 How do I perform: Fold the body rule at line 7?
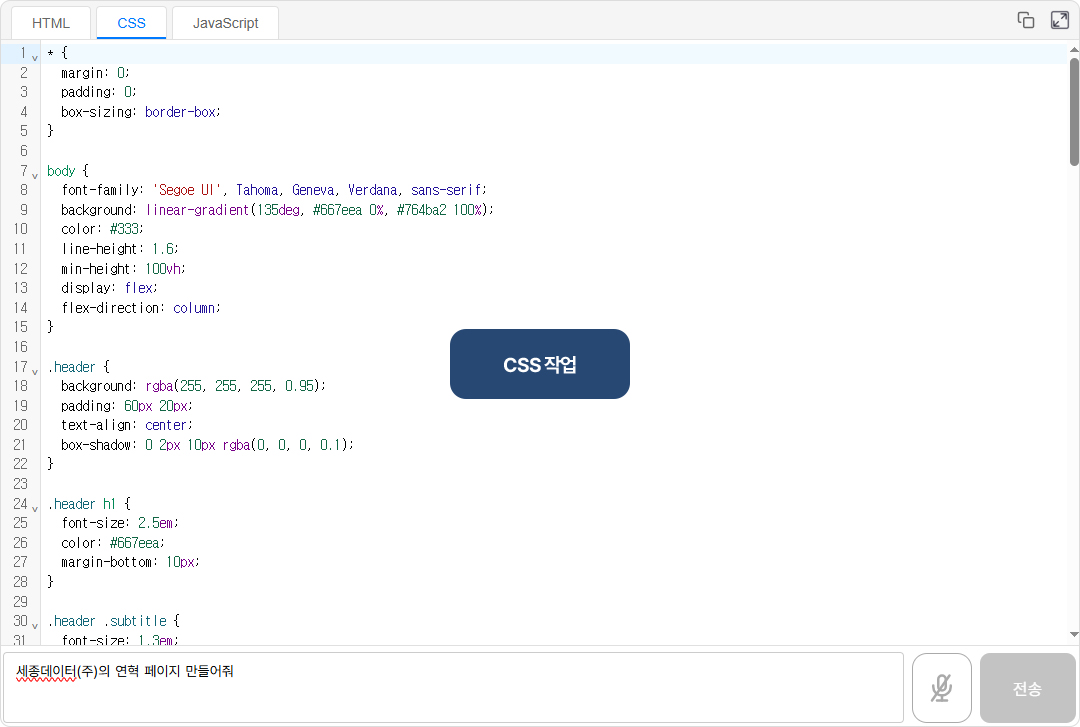pyautogui.click(x=35, y=174)
